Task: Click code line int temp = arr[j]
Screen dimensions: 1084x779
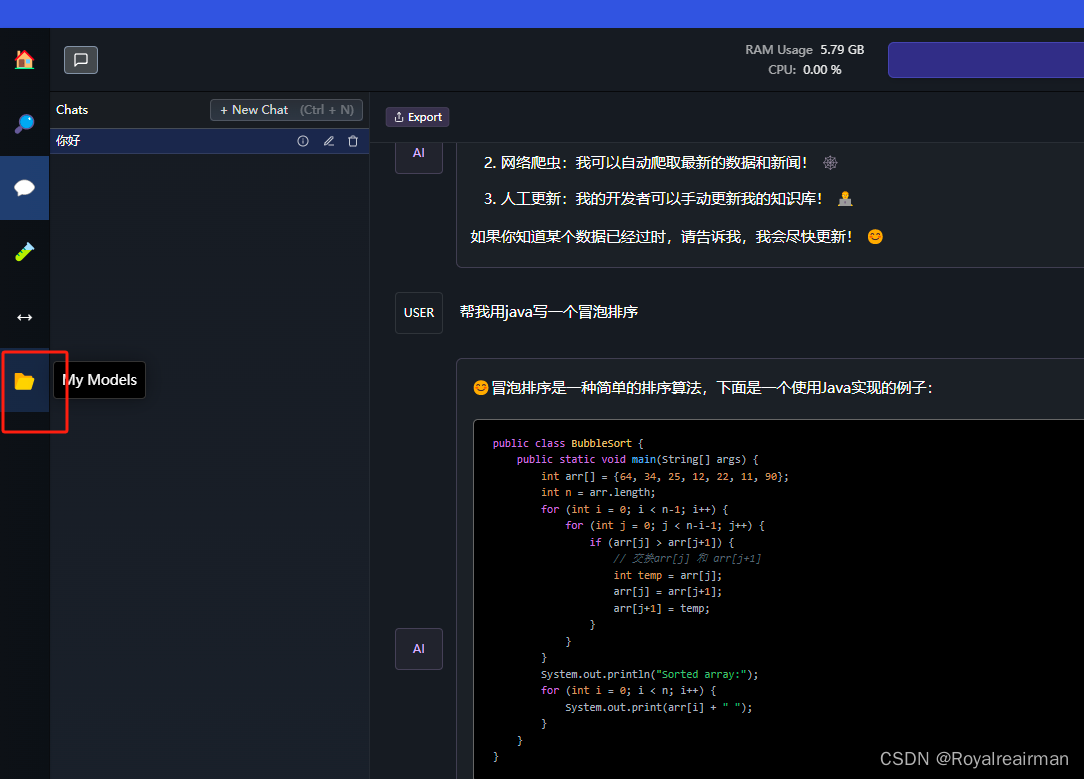Action: (668, 576)
